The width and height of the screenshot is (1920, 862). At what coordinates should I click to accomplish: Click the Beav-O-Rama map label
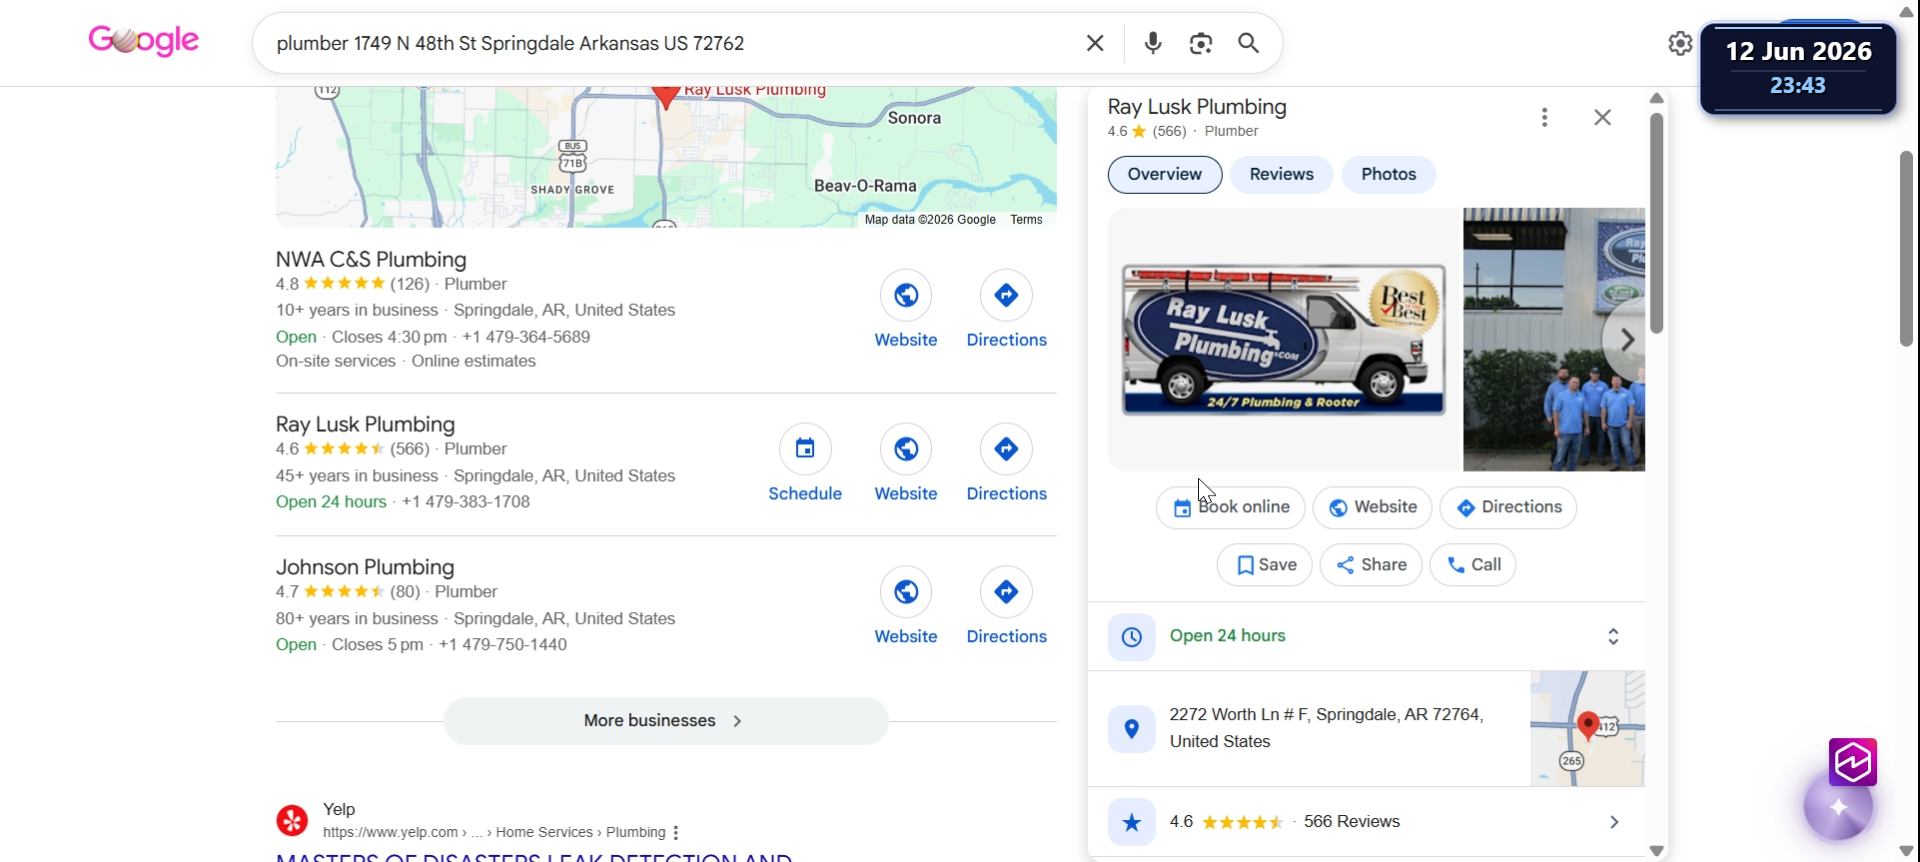(x=865, y=186)
